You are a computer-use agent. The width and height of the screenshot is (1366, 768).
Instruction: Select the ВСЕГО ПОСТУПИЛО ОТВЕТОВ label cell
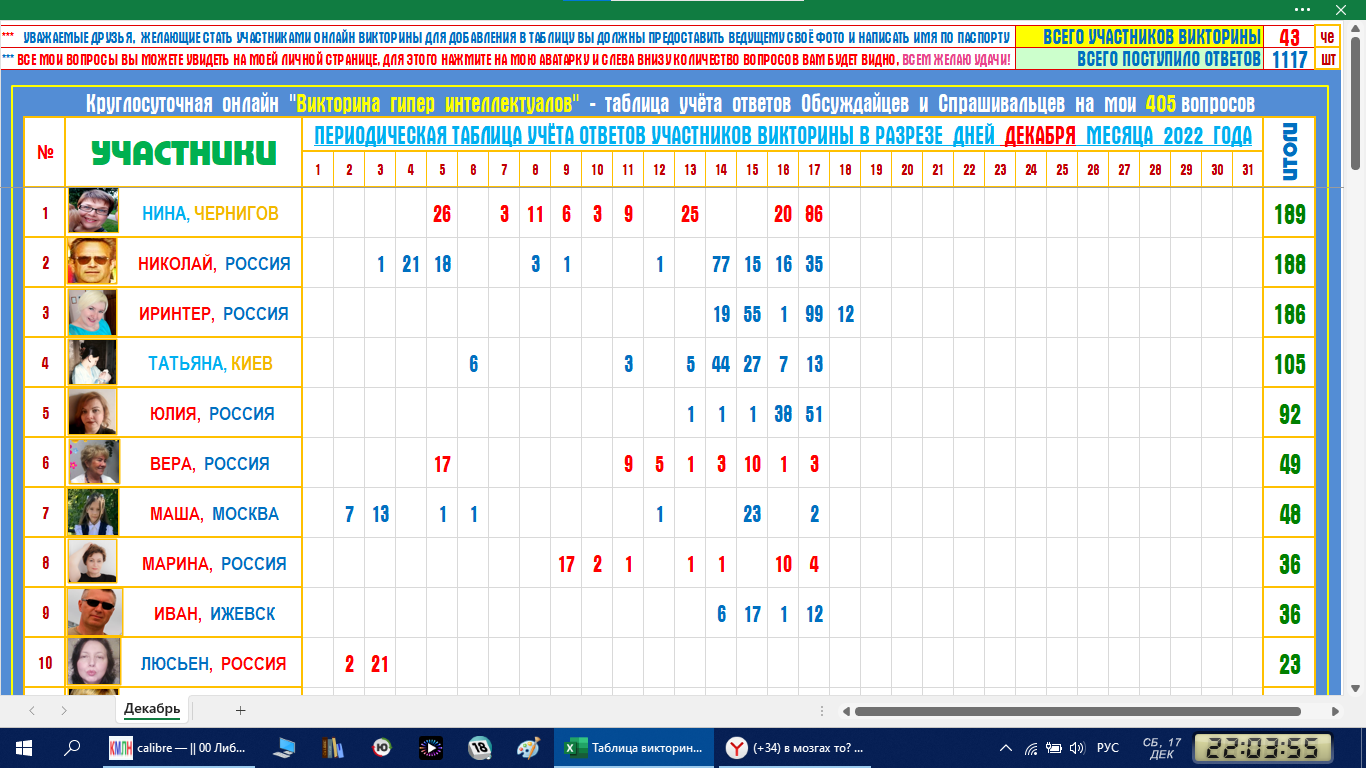click(1140, 58)
